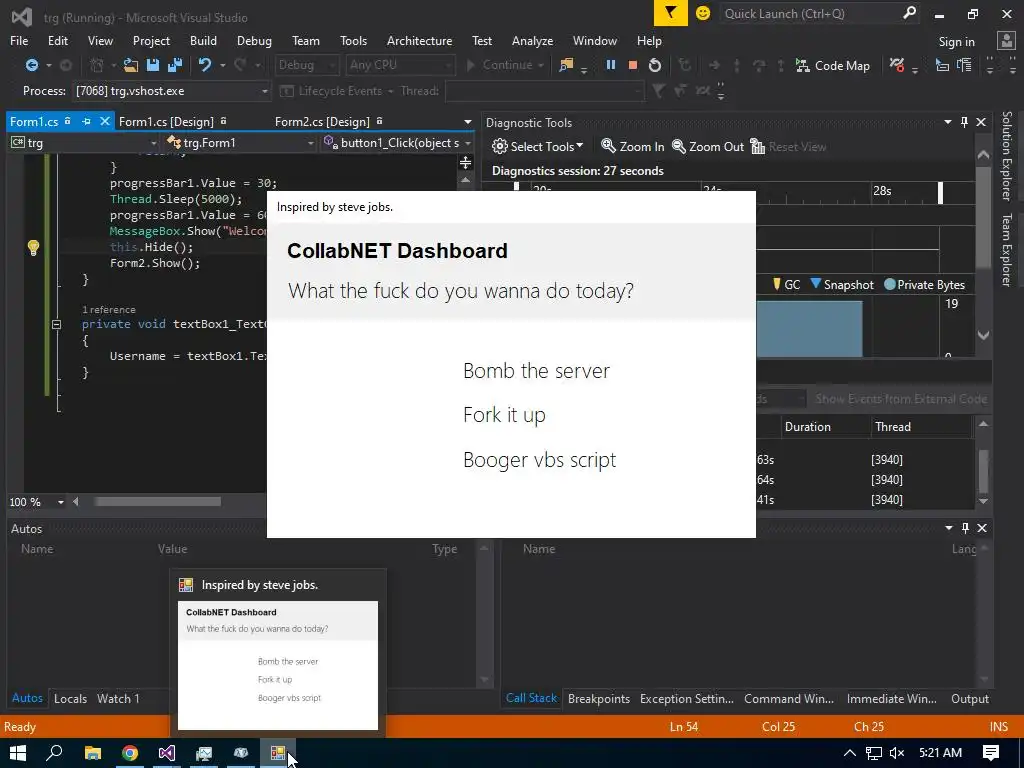Image resolution: width=1024 pixels, height=768 pixels.
Task: Click the muted volume tray icon
Action: (x=897, y=753)
